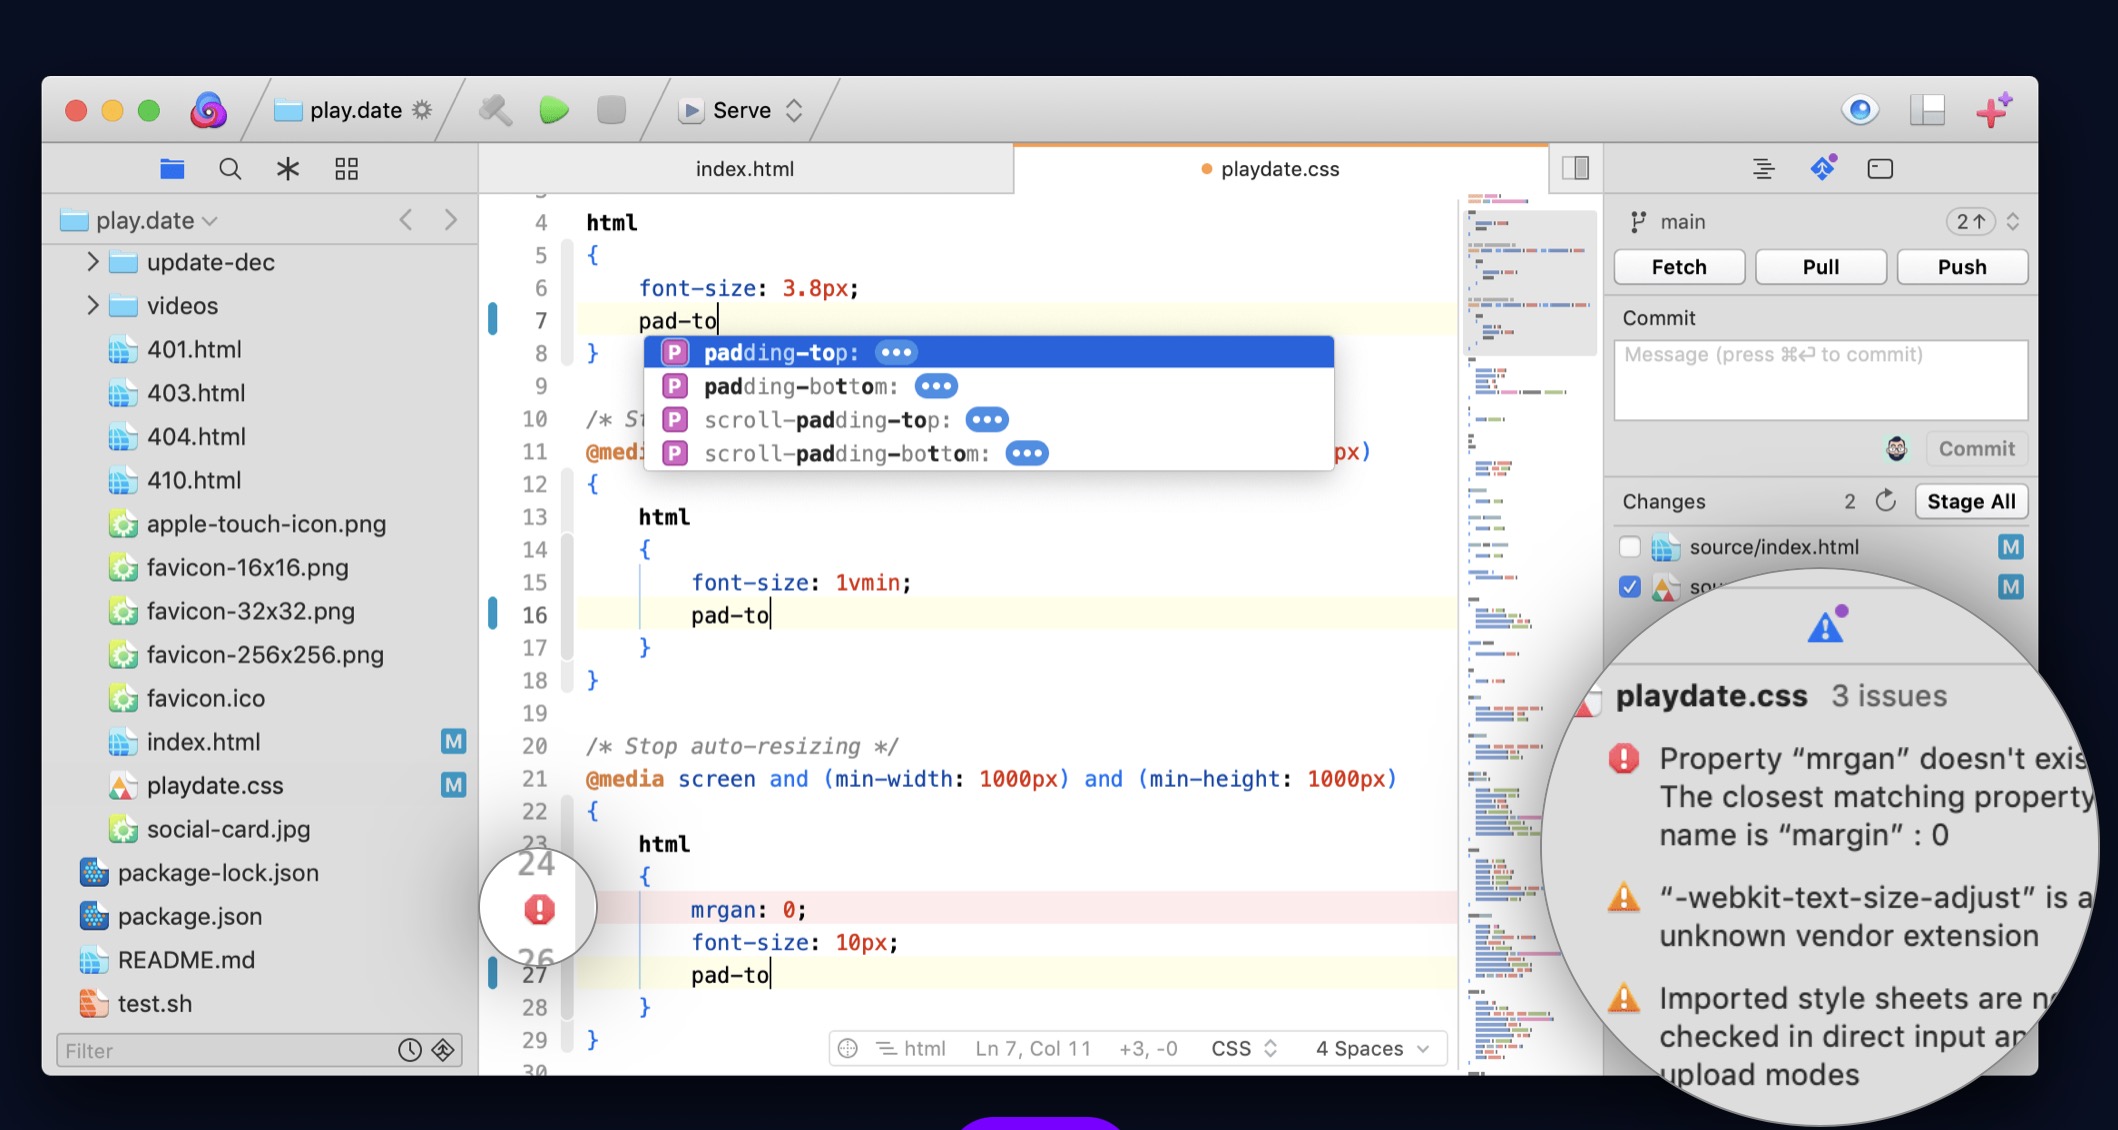Click the refresh changes icon
The height and width of the screenshot is (1130, 2118).
pos(1886,501)
